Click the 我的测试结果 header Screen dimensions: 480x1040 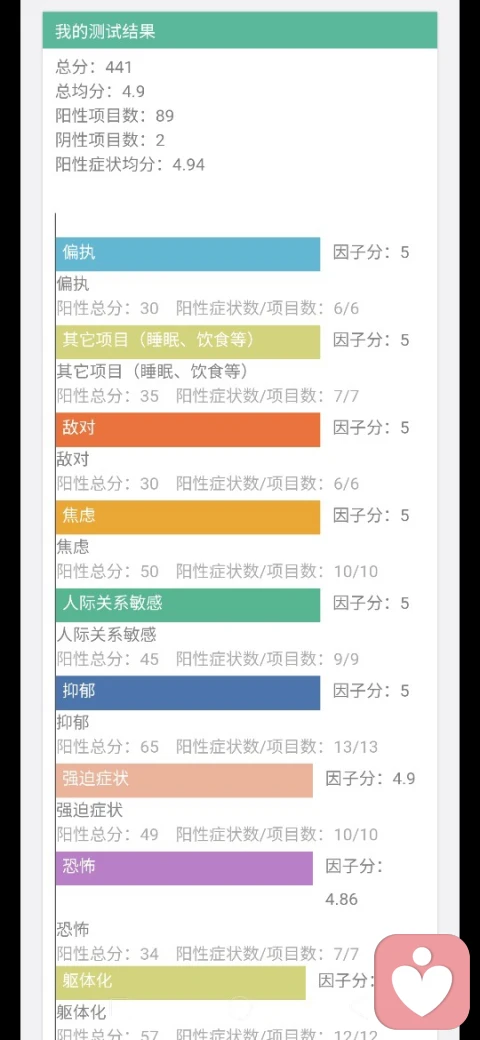tap(240, 30)
